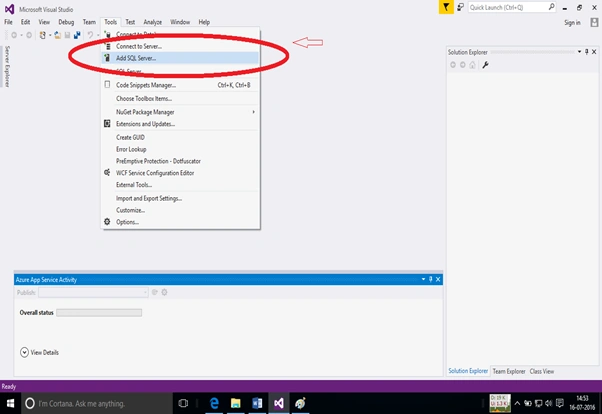Viewport: 602px width, 414px height.
Task: Click the New Project toolbar icon
Action: (42, 35)
